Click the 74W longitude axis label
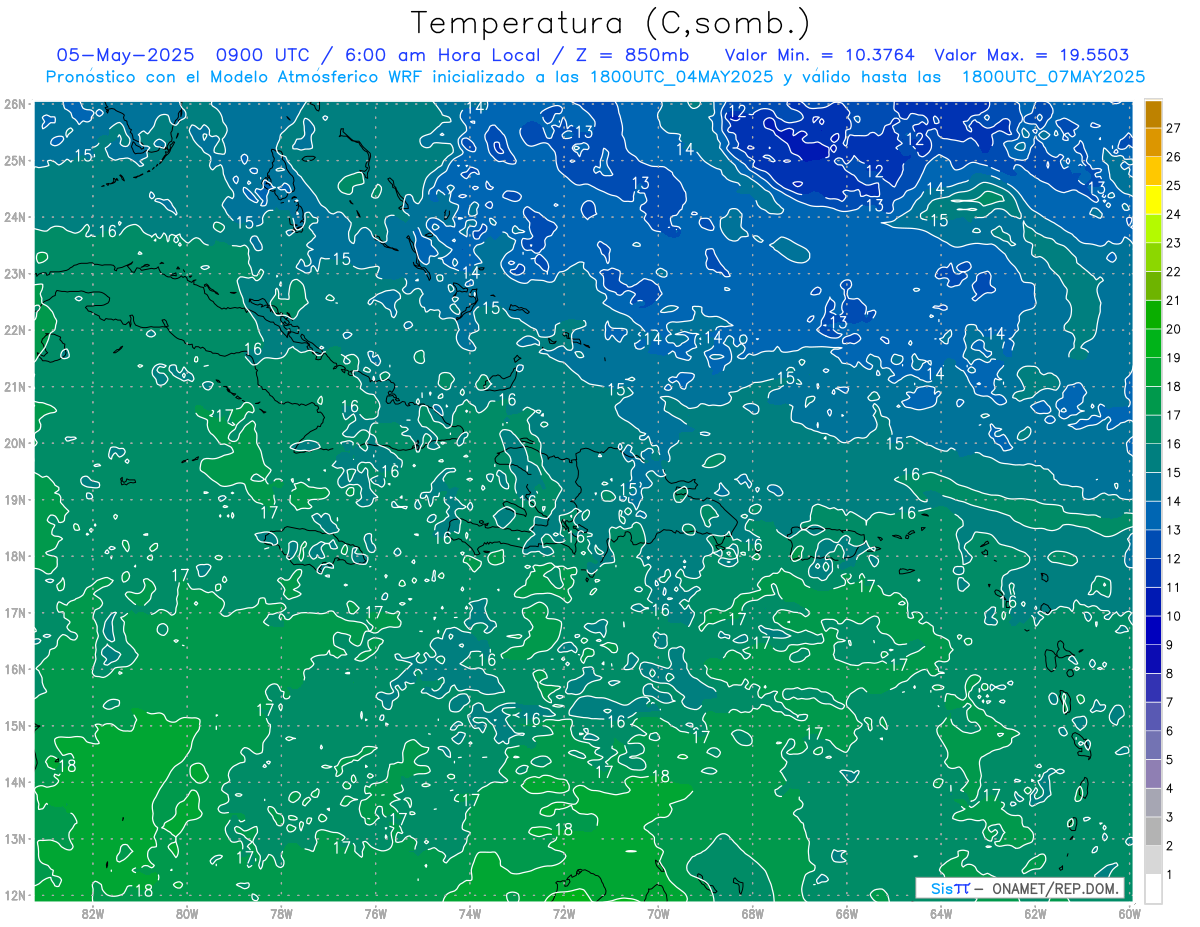 470,913
